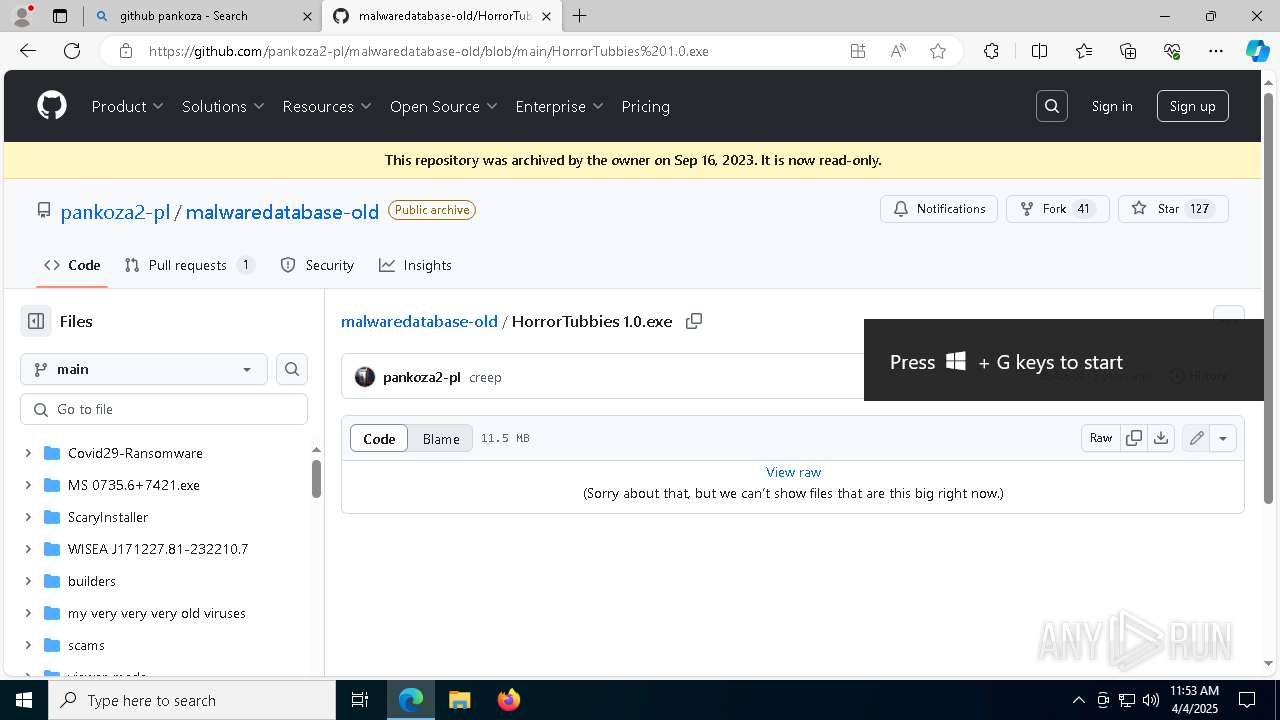Open browser Extensions icon
Screen dimensions: 1280x720
991,51
